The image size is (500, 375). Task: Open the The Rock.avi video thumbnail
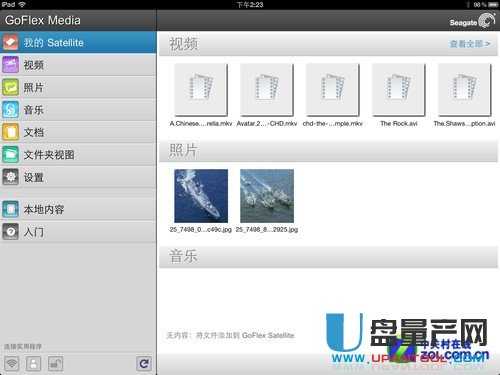[x=398, y=90]
